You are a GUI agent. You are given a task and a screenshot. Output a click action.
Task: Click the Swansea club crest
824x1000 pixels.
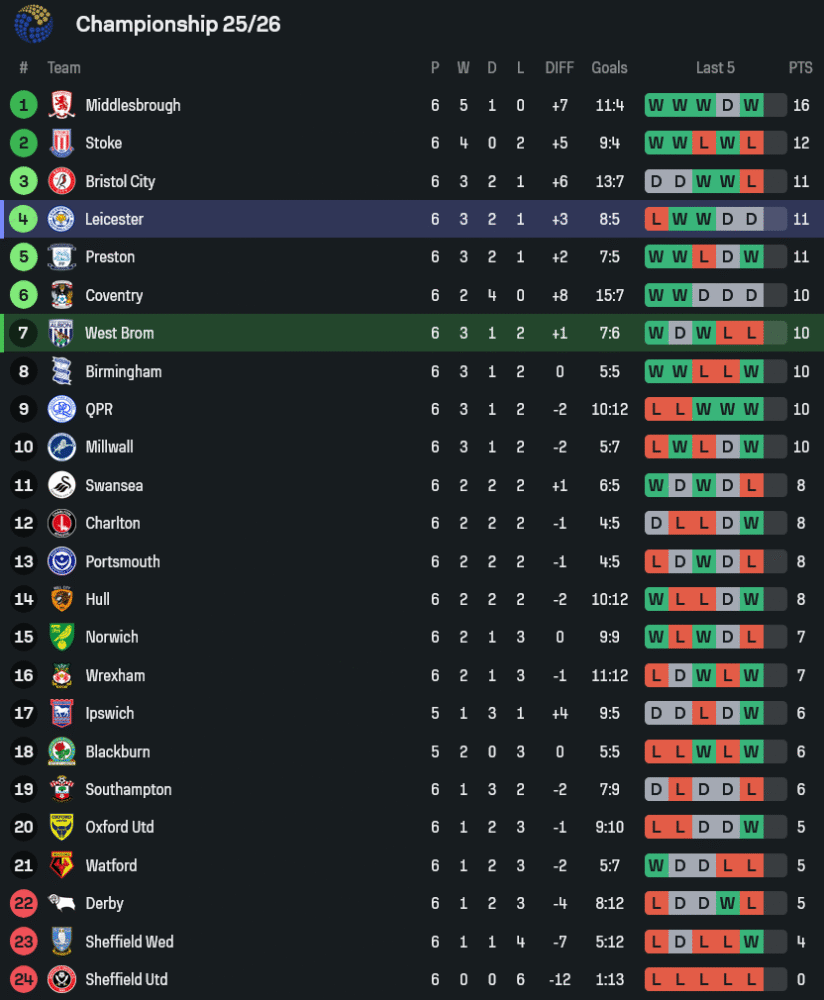point(62,485)
